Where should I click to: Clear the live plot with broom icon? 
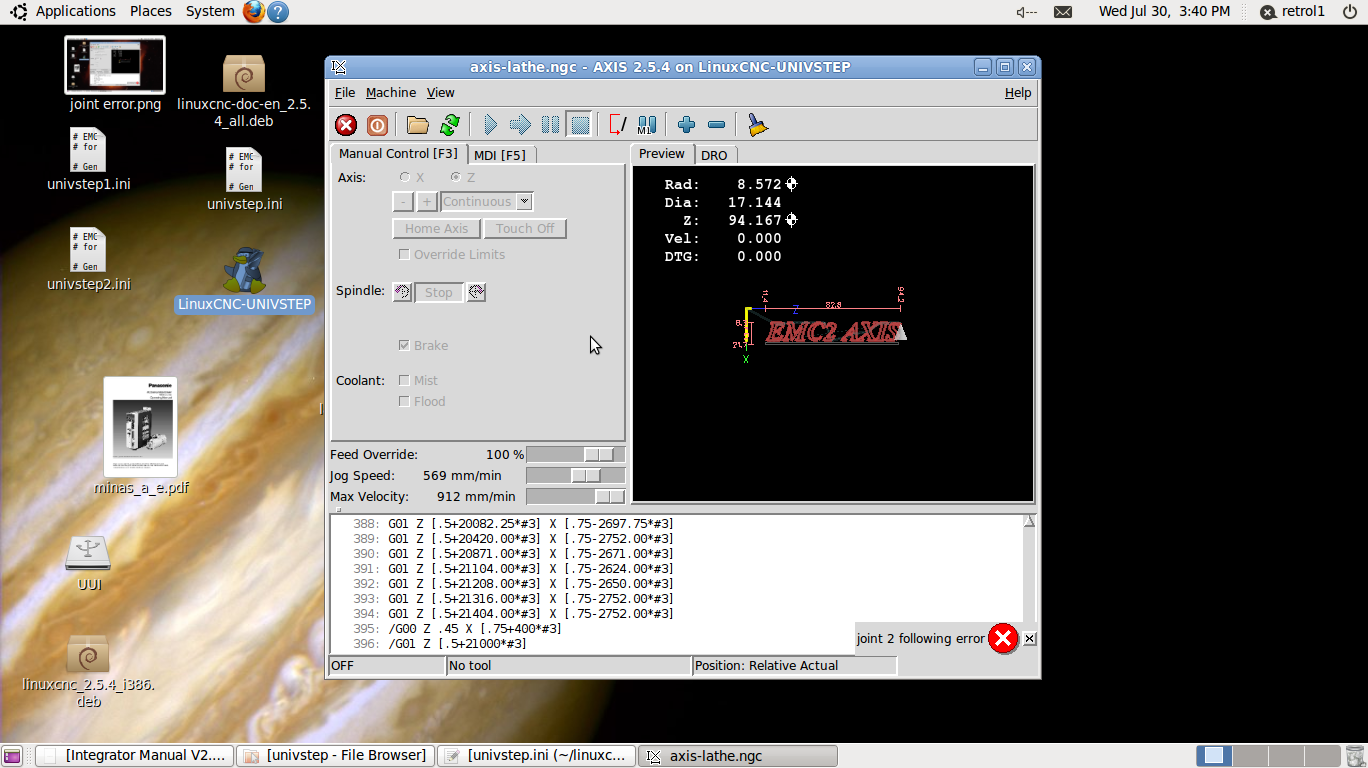(757, 125)
